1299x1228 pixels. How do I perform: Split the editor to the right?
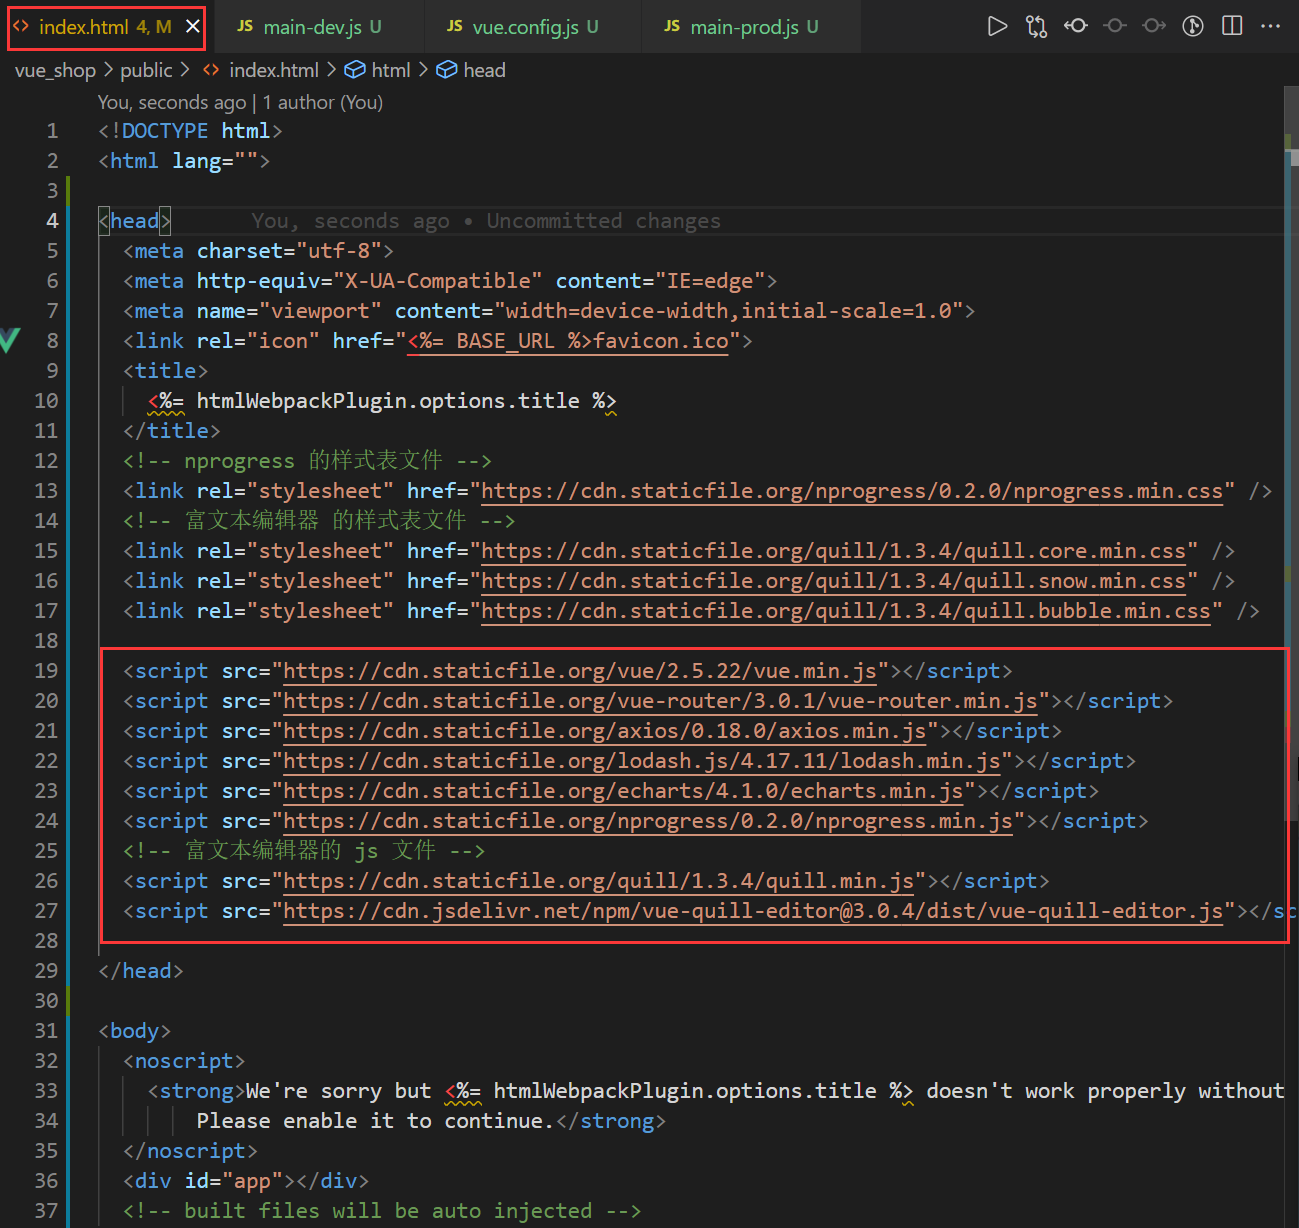(x=1232, y=26)
